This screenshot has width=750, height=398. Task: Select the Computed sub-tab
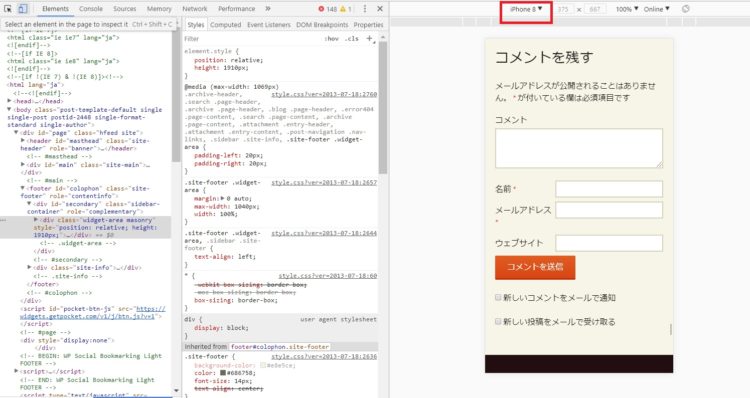point(225,24)
